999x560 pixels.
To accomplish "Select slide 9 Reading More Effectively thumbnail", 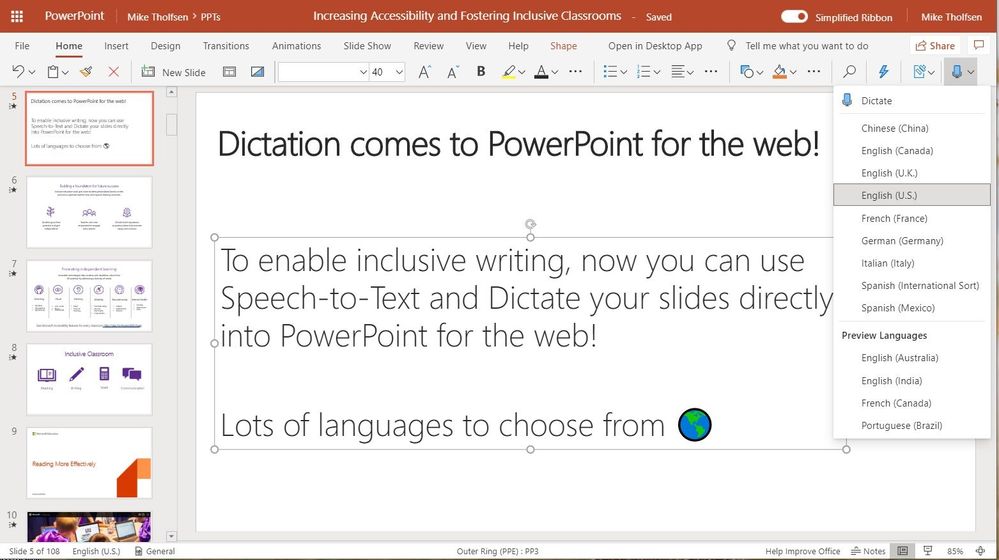I will (89, 463).
